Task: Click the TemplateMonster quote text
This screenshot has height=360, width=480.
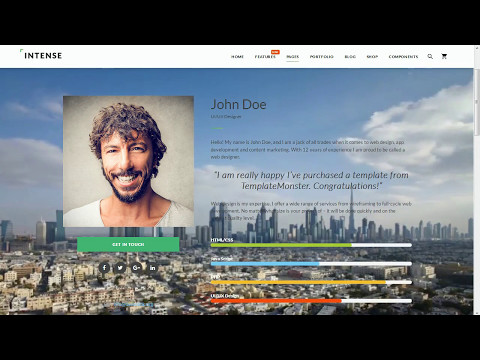Action: click(311, 180)
